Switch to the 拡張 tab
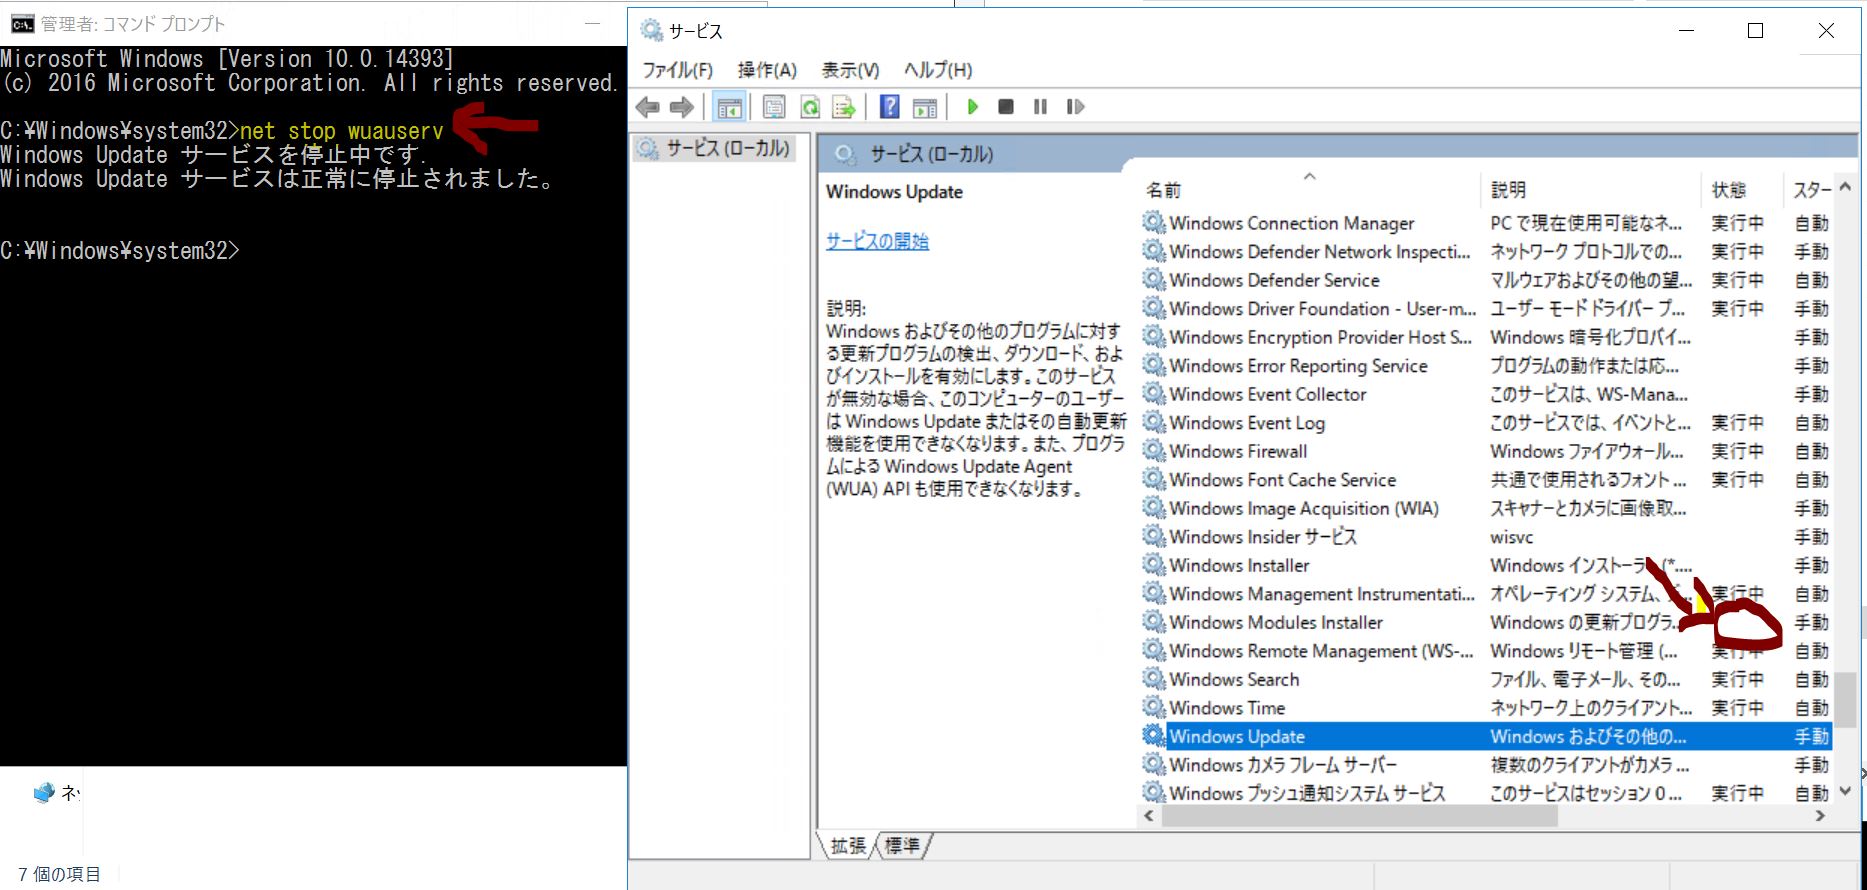 pos(848,846)
